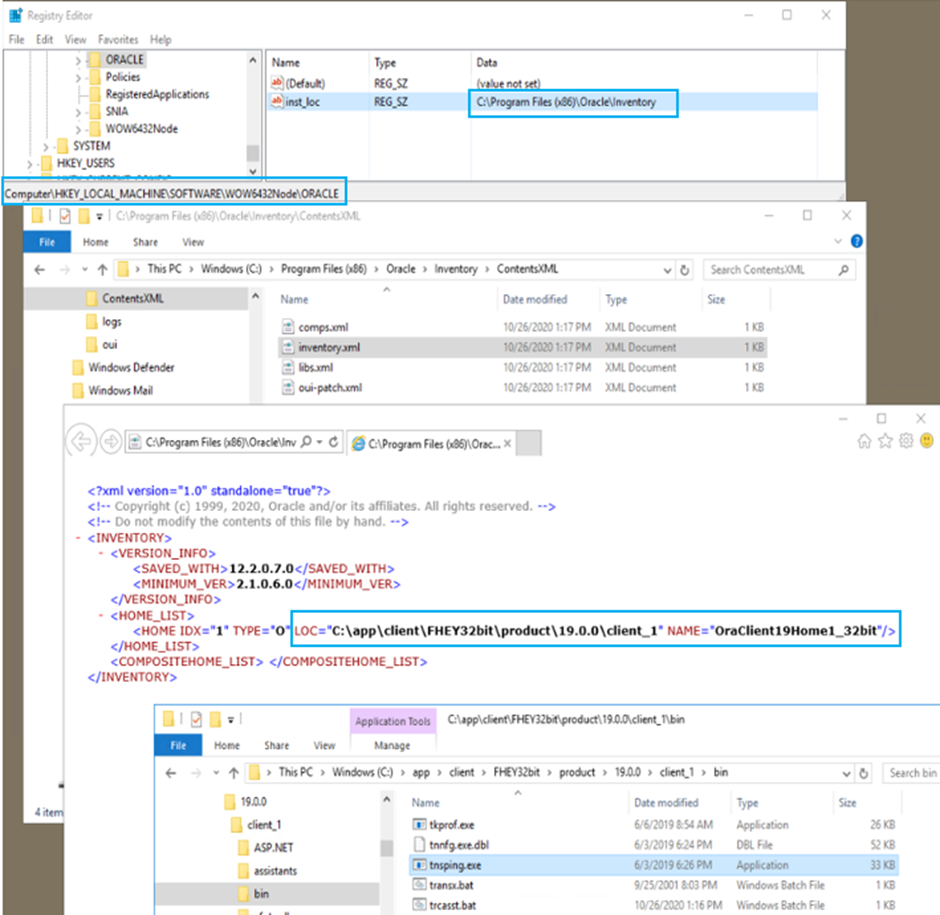Refresh the ContentsXML folder view
This screenshot has height=915, width=940.
click(684, 270)
